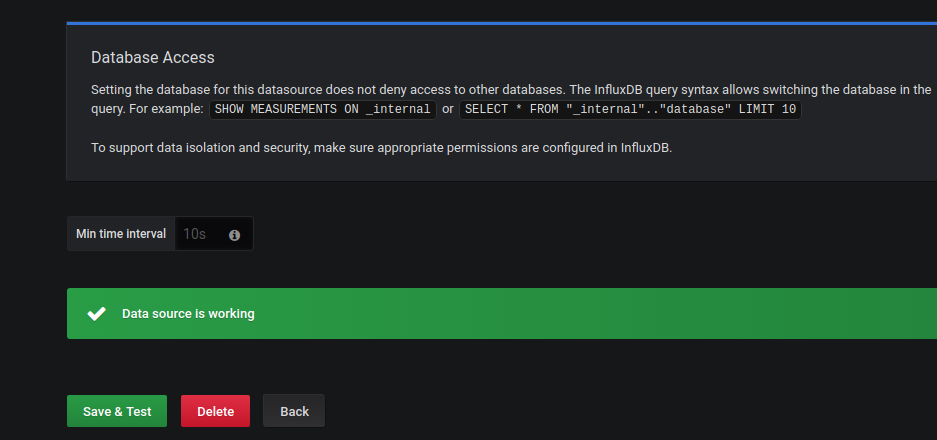Screen dimensions: 937x440
Task: Click the SHOW MEASUREMENTS ON _internal code snippet
Action: pos(322,109)
